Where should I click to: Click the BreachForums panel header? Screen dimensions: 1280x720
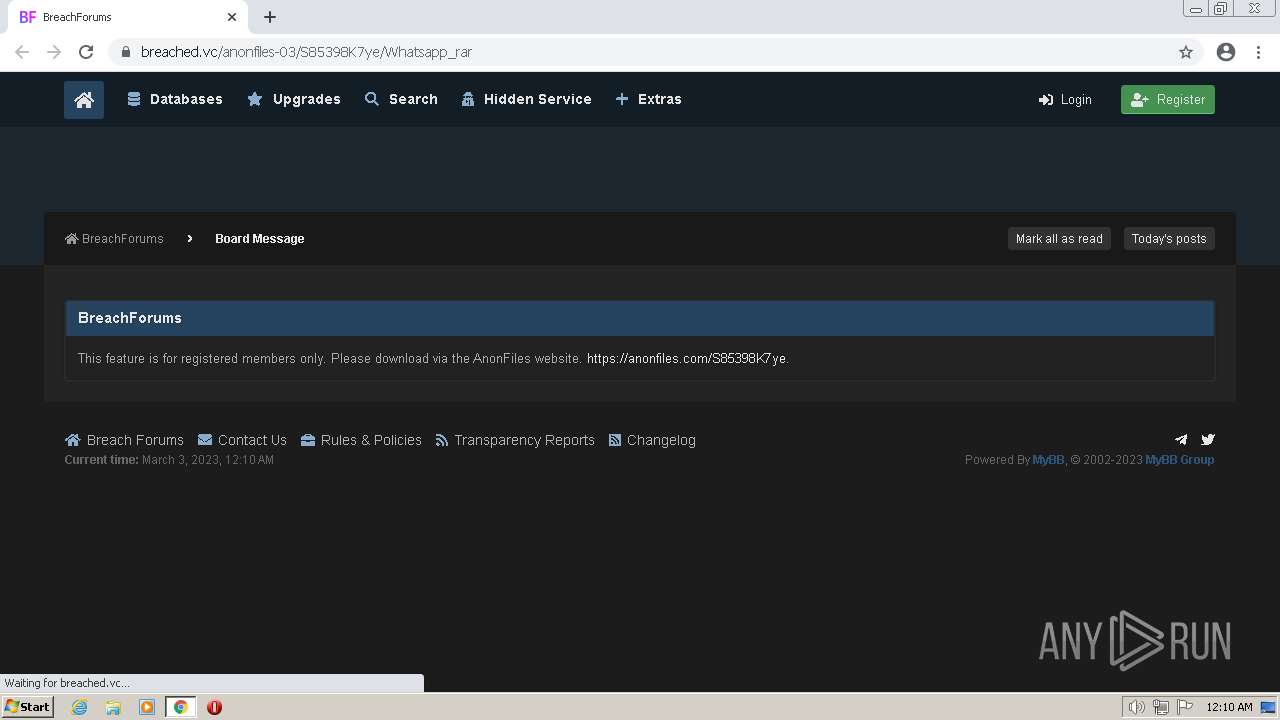click(640, 318)
